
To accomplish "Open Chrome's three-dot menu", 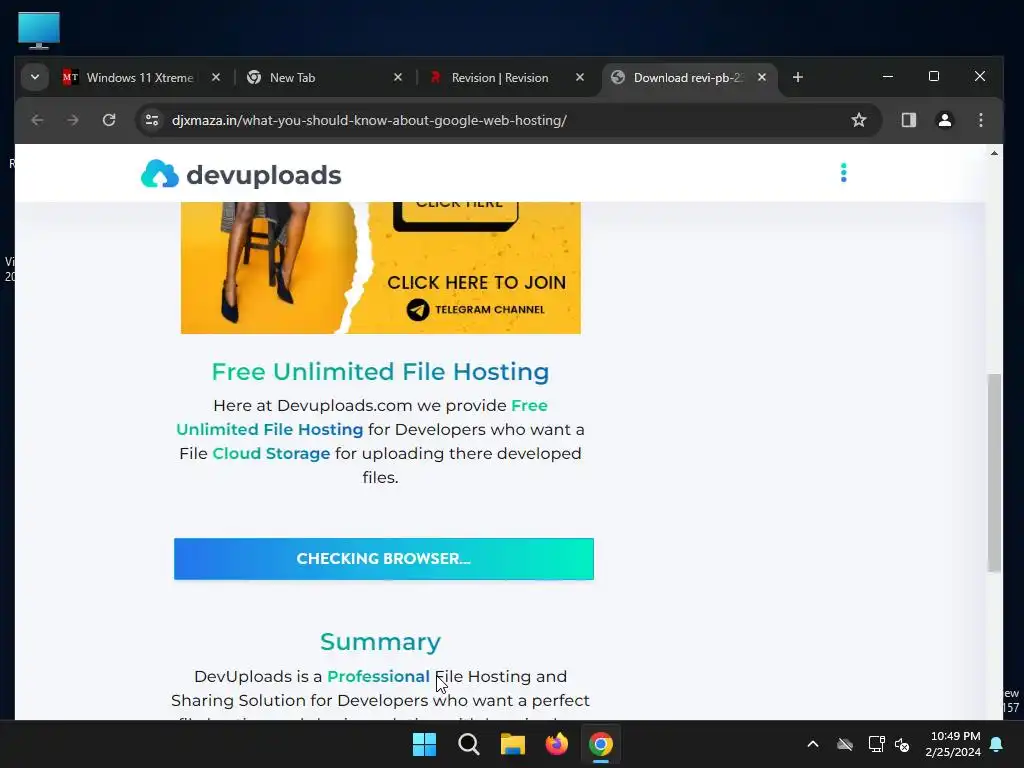I will pyautogui.click(x=980, y=120).
